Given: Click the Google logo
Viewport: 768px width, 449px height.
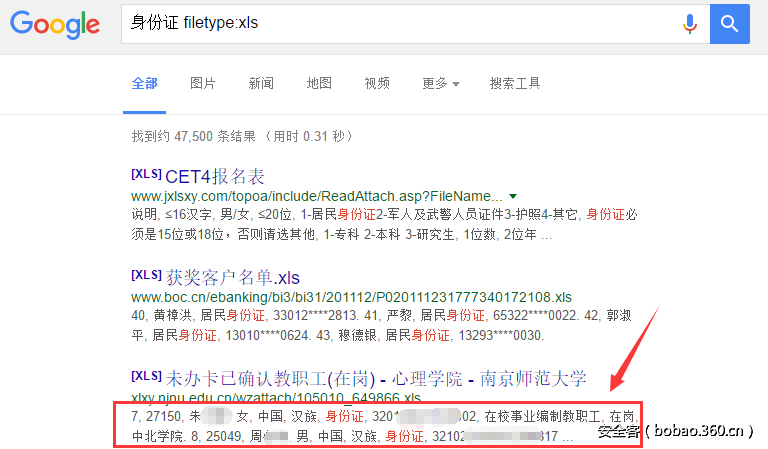Looking at the screenshot, I should pos(55,24).
